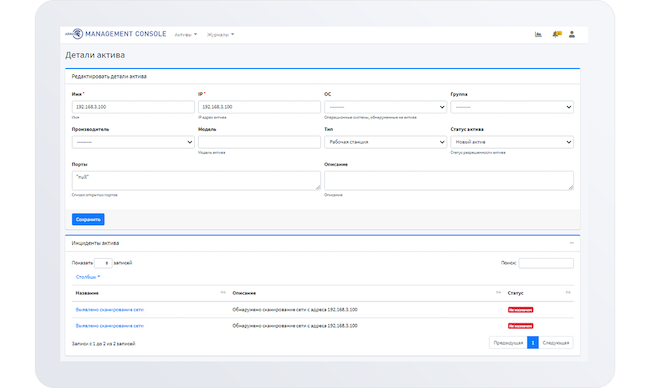Open the Статус актива dropdown
The width and height of the screenshot is (650, 388).
[512, 142]
